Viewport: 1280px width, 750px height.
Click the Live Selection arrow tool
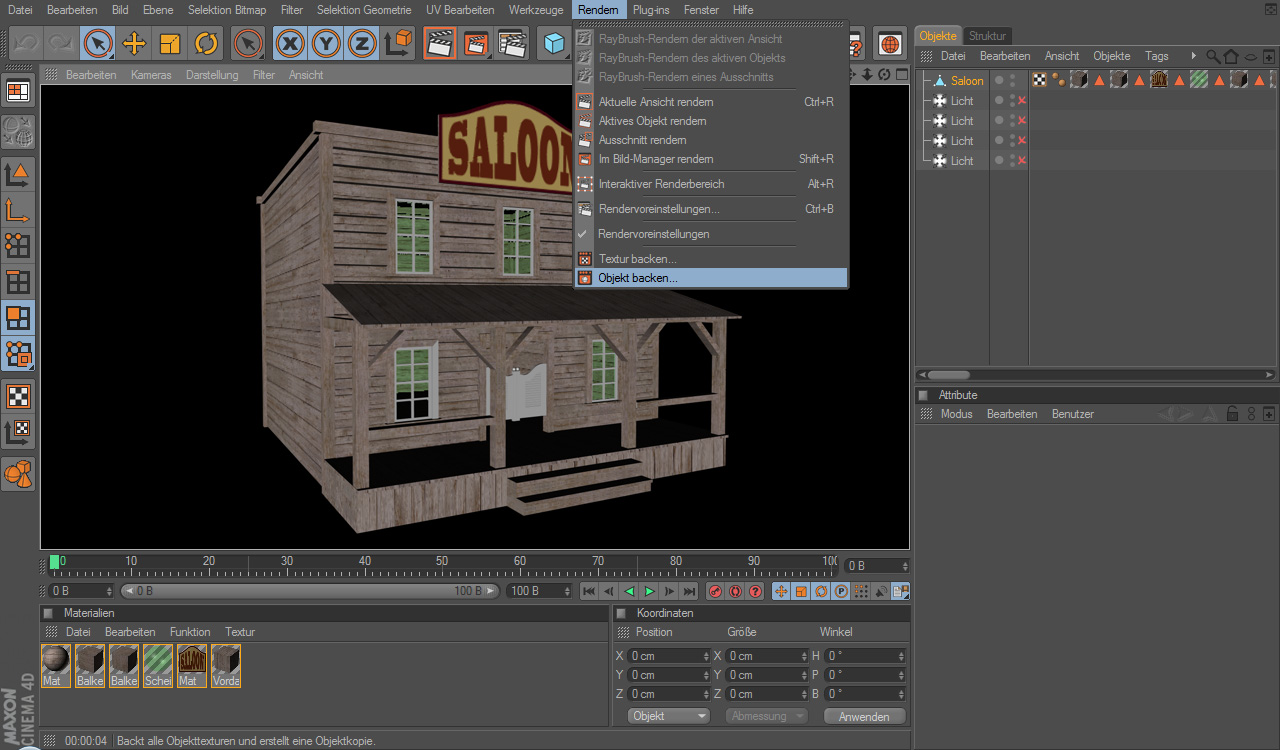click(98, 43)
